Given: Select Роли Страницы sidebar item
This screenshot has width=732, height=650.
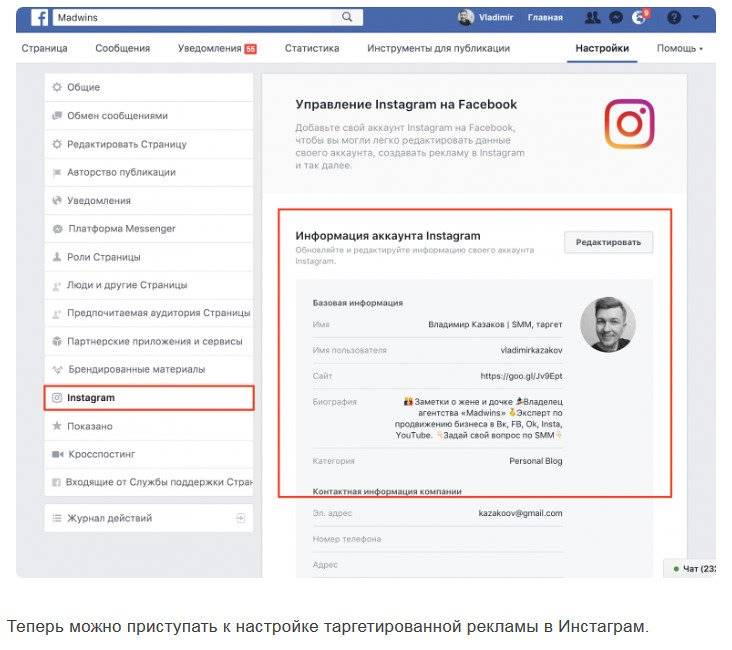Looking at the screenshot, I should click(x=149, y=257).
